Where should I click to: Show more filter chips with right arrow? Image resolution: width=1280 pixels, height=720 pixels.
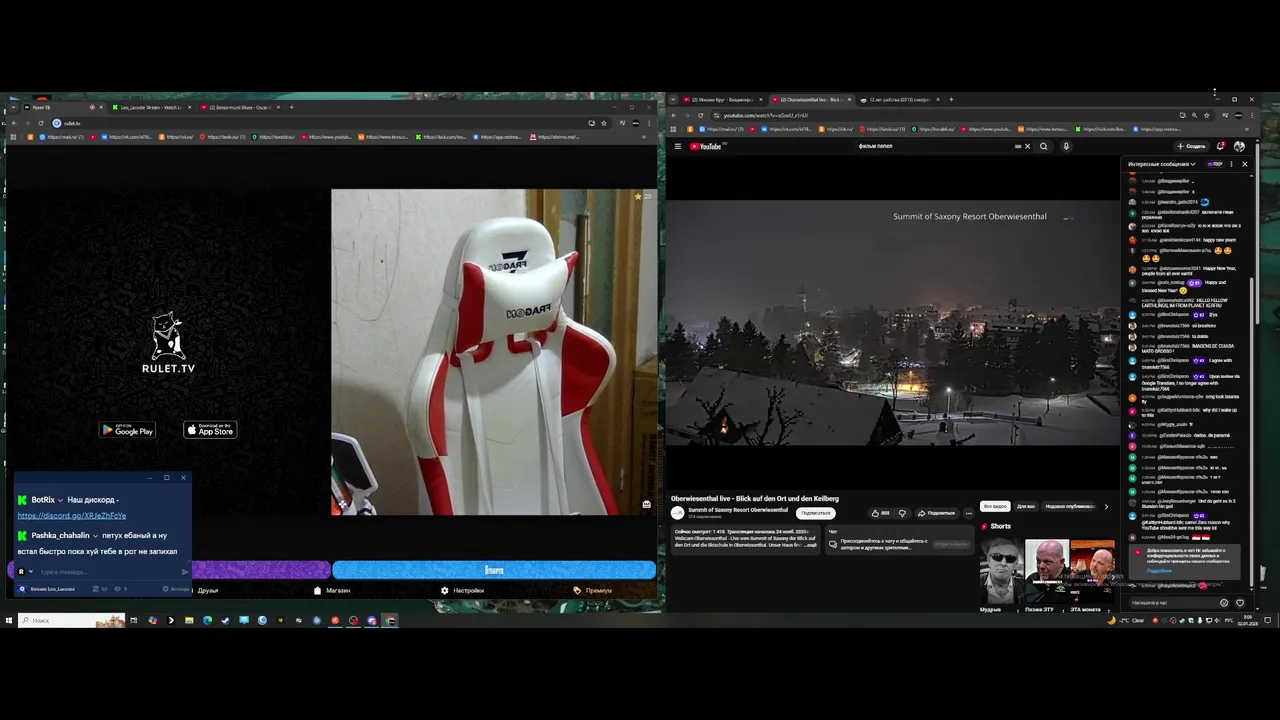pos(1106,506)
